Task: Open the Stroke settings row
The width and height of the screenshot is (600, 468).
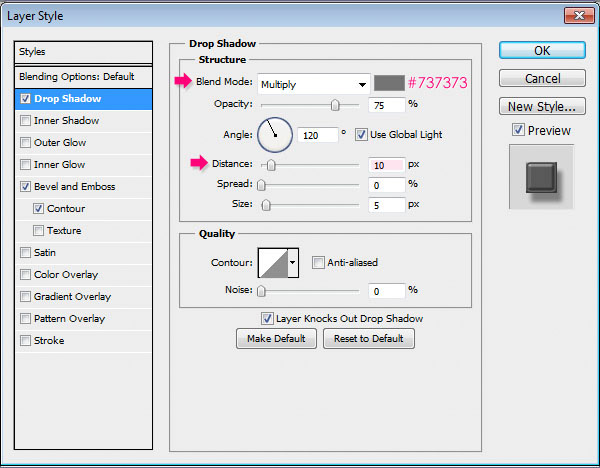Action: pos(83,341)
